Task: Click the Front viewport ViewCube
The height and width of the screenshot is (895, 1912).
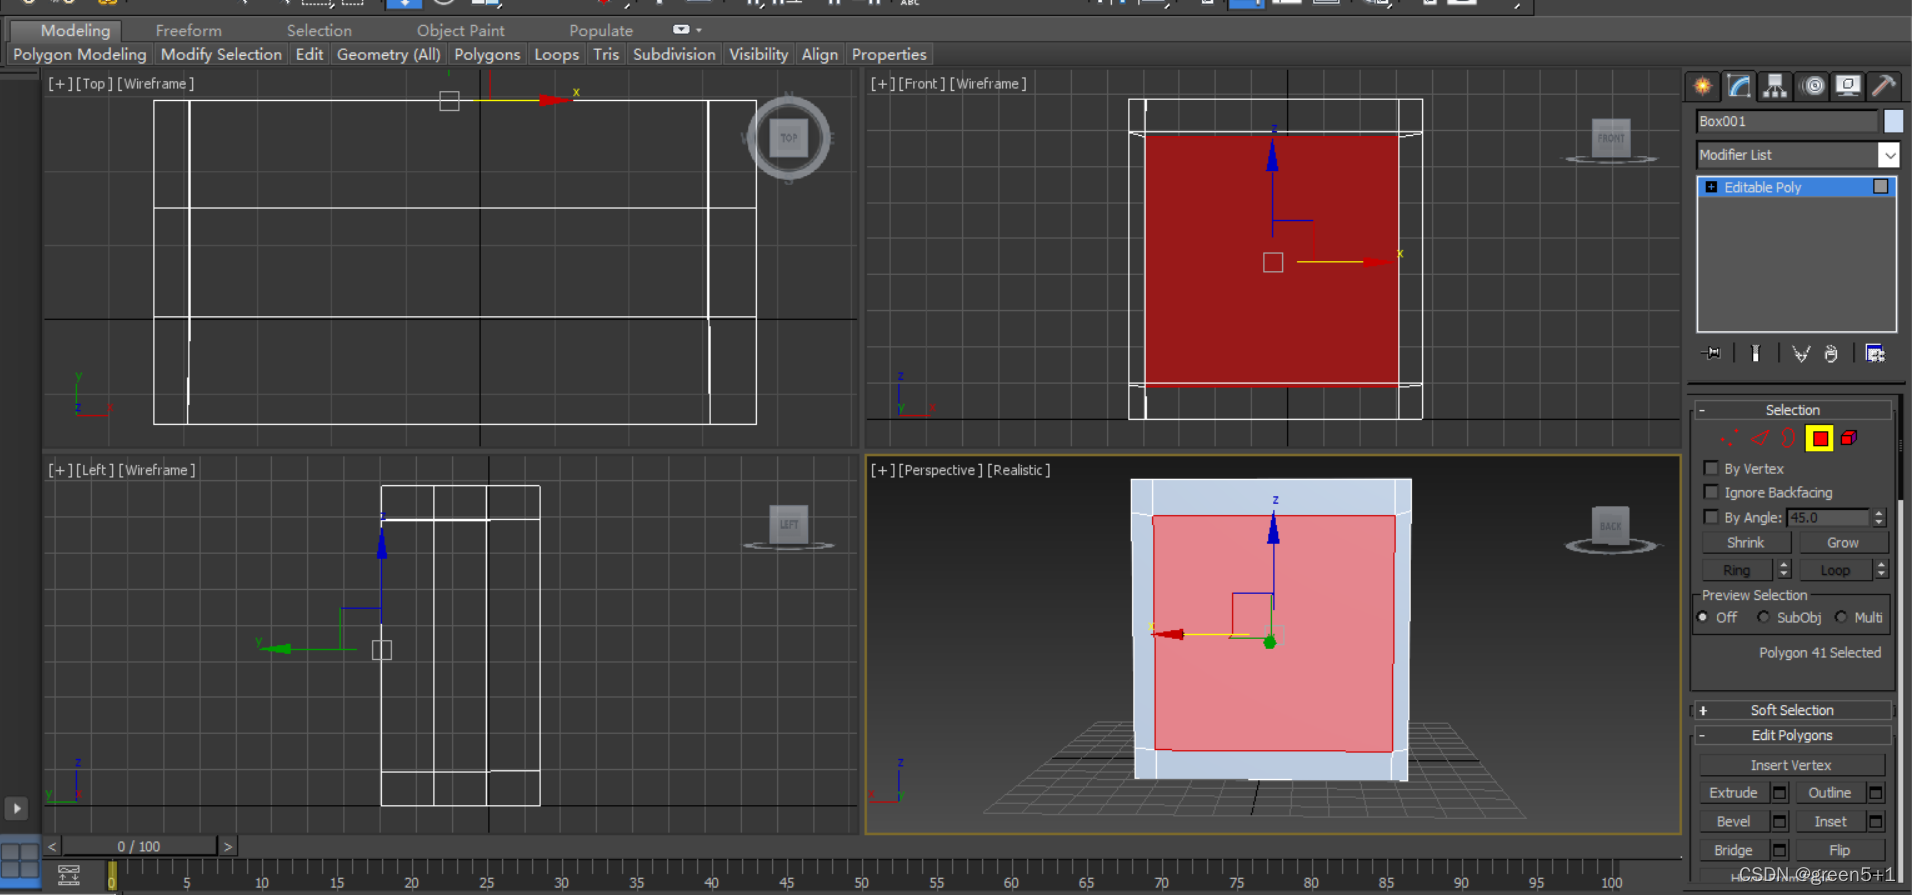Action: [1611, 138]
